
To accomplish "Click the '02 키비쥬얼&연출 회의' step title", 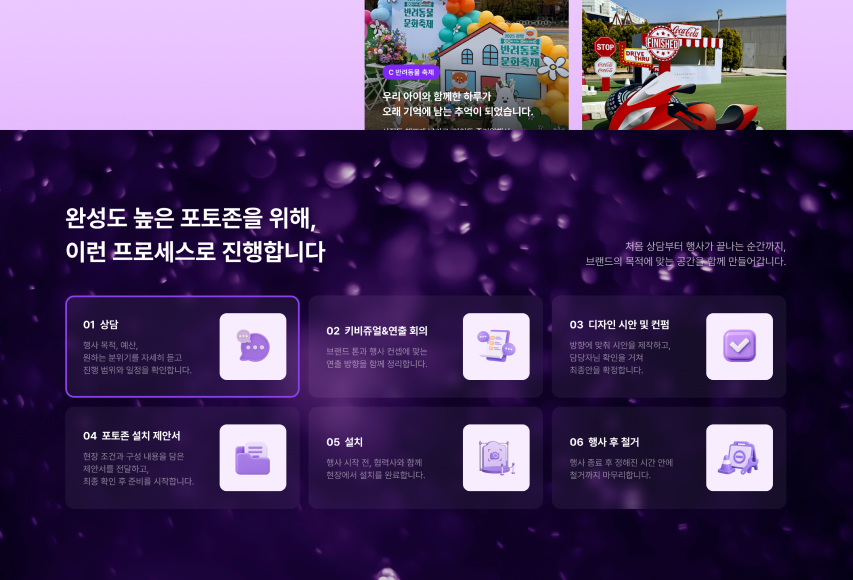I will 377,331.
